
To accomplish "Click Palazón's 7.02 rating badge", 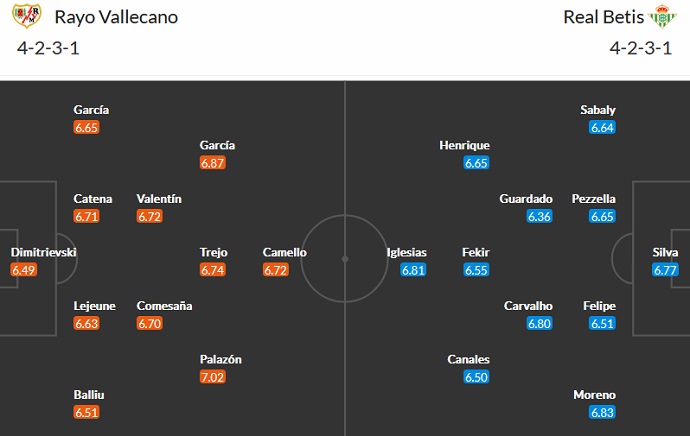I will coord(213,377).
